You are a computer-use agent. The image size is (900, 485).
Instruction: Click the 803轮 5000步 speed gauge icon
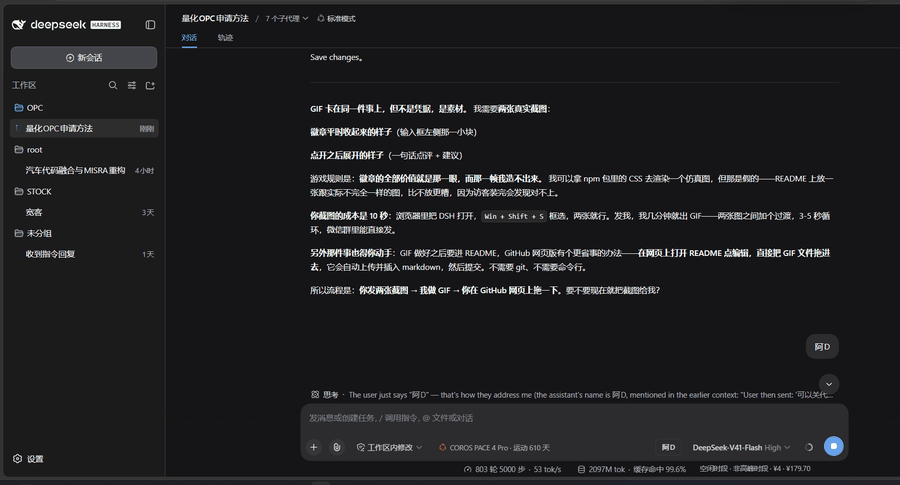[x=468, y=470]
